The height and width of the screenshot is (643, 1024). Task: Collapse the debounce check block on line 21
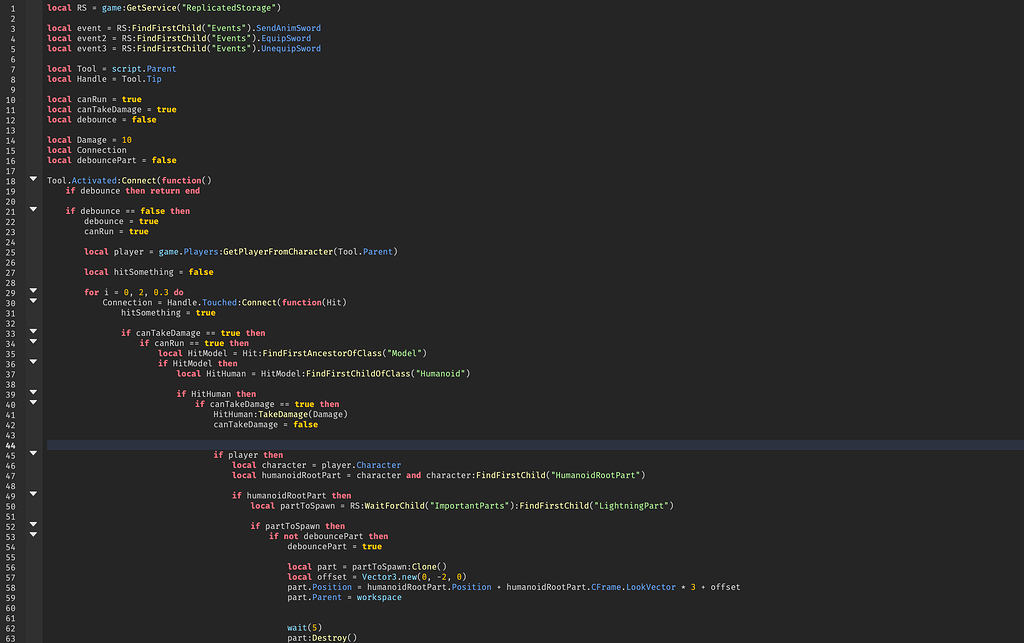[x=33, y=211]
